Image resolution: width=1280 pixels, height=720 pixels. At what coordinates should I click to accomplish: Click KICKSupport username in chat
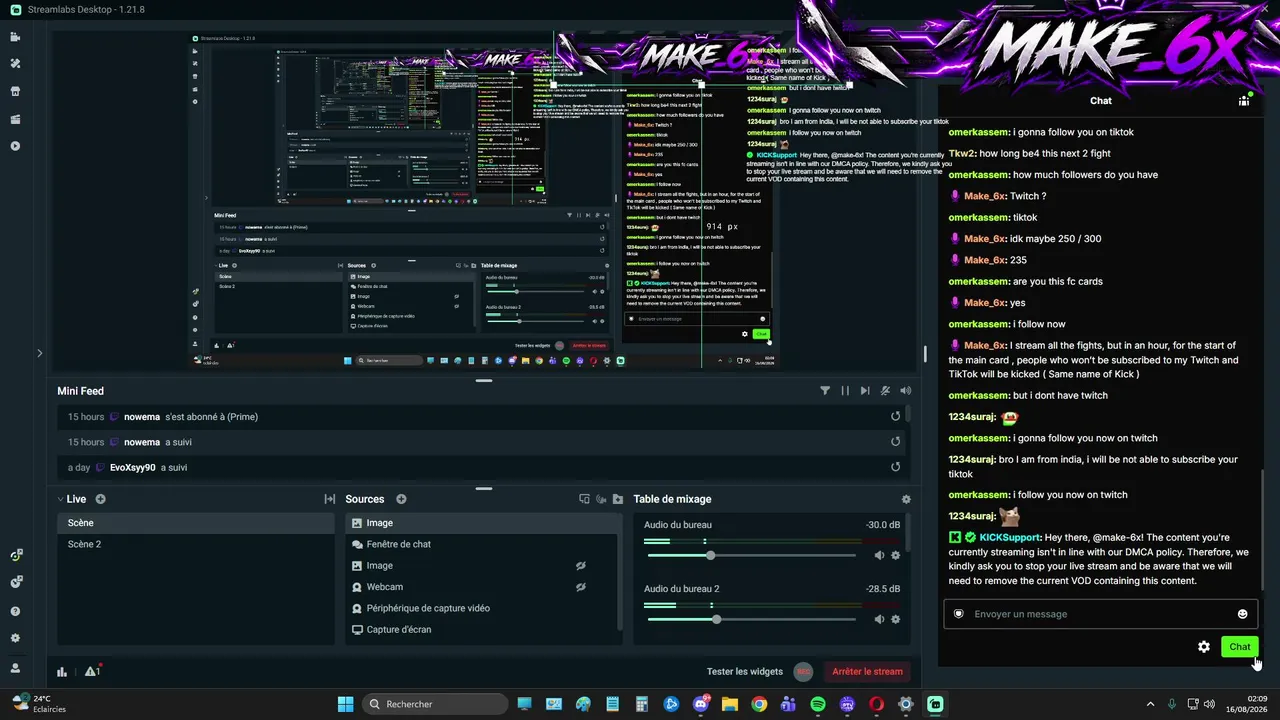[1010, 538]
